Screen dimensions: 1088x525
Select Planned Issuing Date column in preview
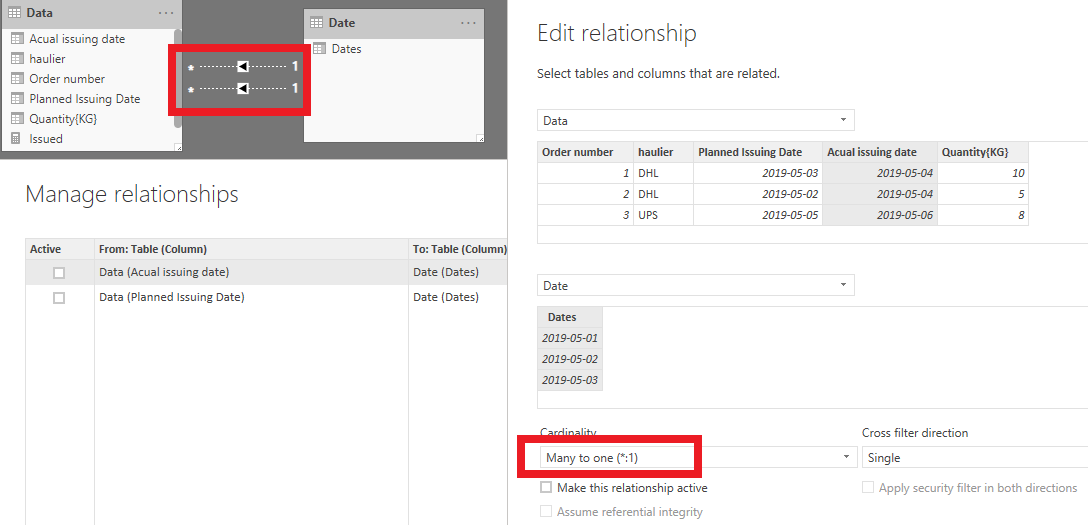[x=758, y=153]
